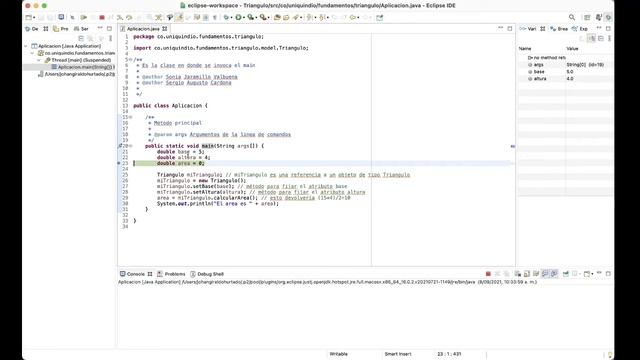Image resolution: width=640 pixels, height=360 pixels.
Task: Click the Step Into icon
Action: tap(120, 18)
